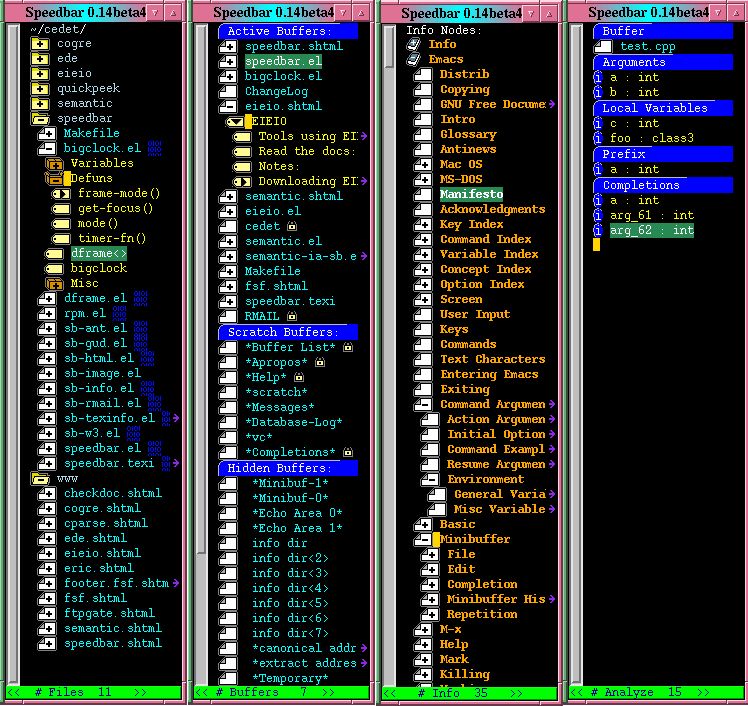Image resolution: width=748 pixels, height=706 pixels.
Task: Jump to the frame-mode() function tag
Action: point(119,193)
